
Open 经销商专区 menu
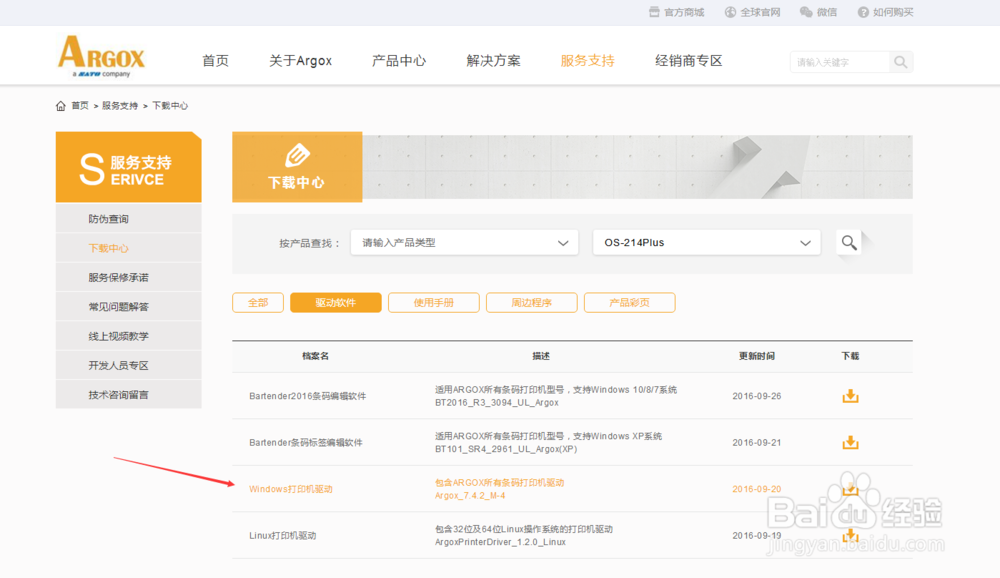(689, 61)
